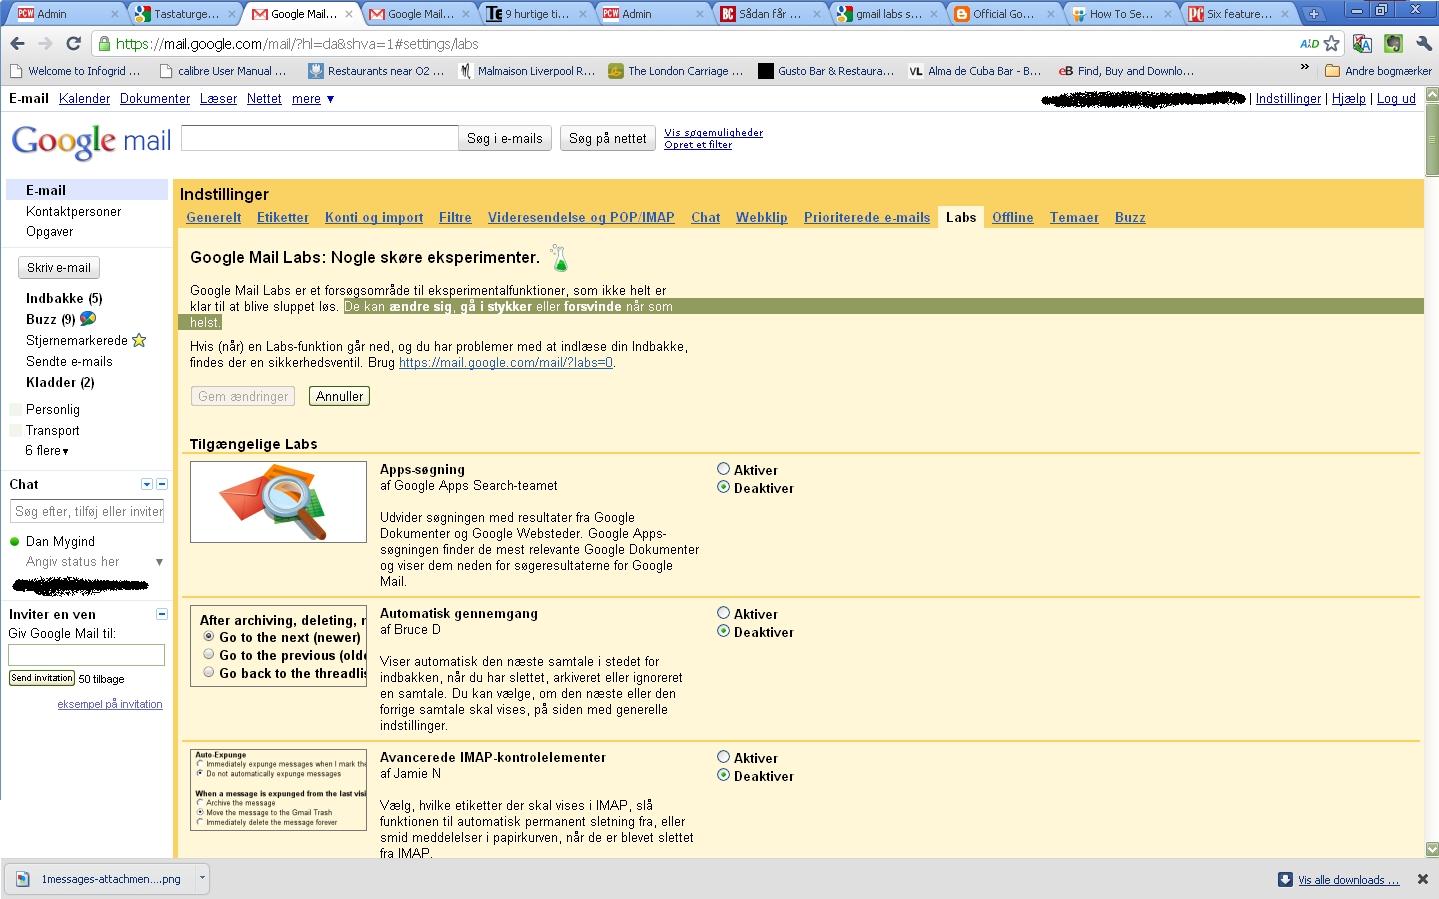Switch to the Temaer settings tab
The image size is (1439, 899).
click(1074, 217)
